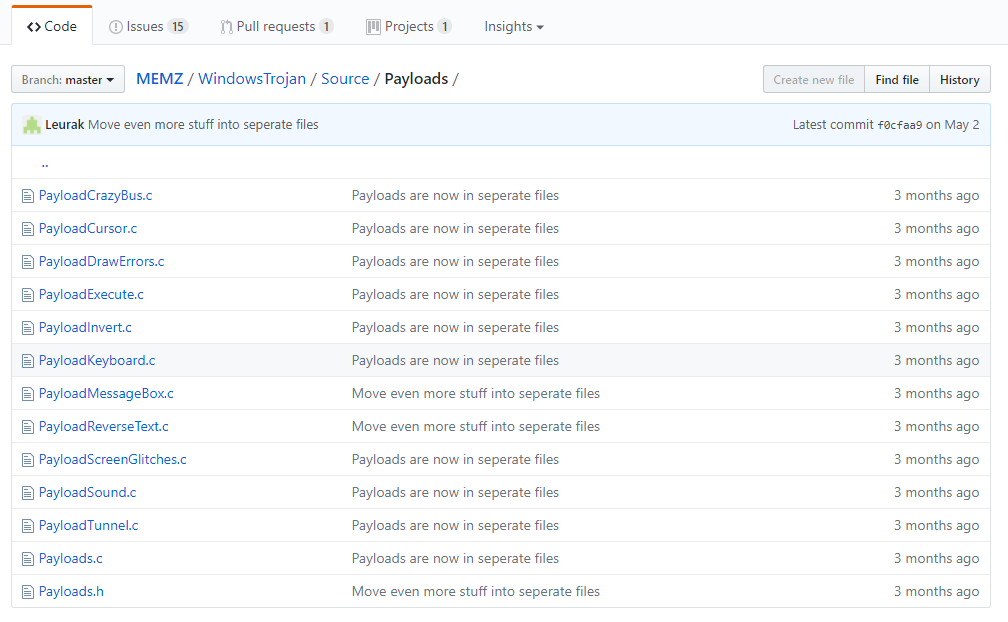Click commit message in PayloadKeyboard.c row
This screenshot has height=622, width=1008.
pos(455,360)
